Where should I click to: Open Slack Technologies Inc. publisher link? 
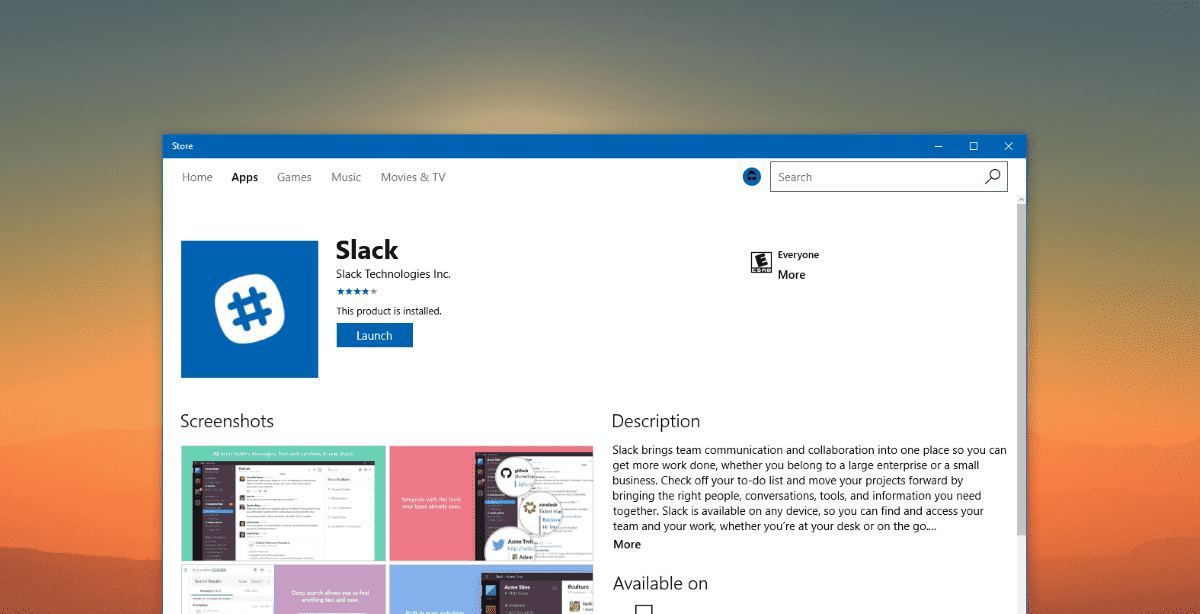(x=393, y=274)
